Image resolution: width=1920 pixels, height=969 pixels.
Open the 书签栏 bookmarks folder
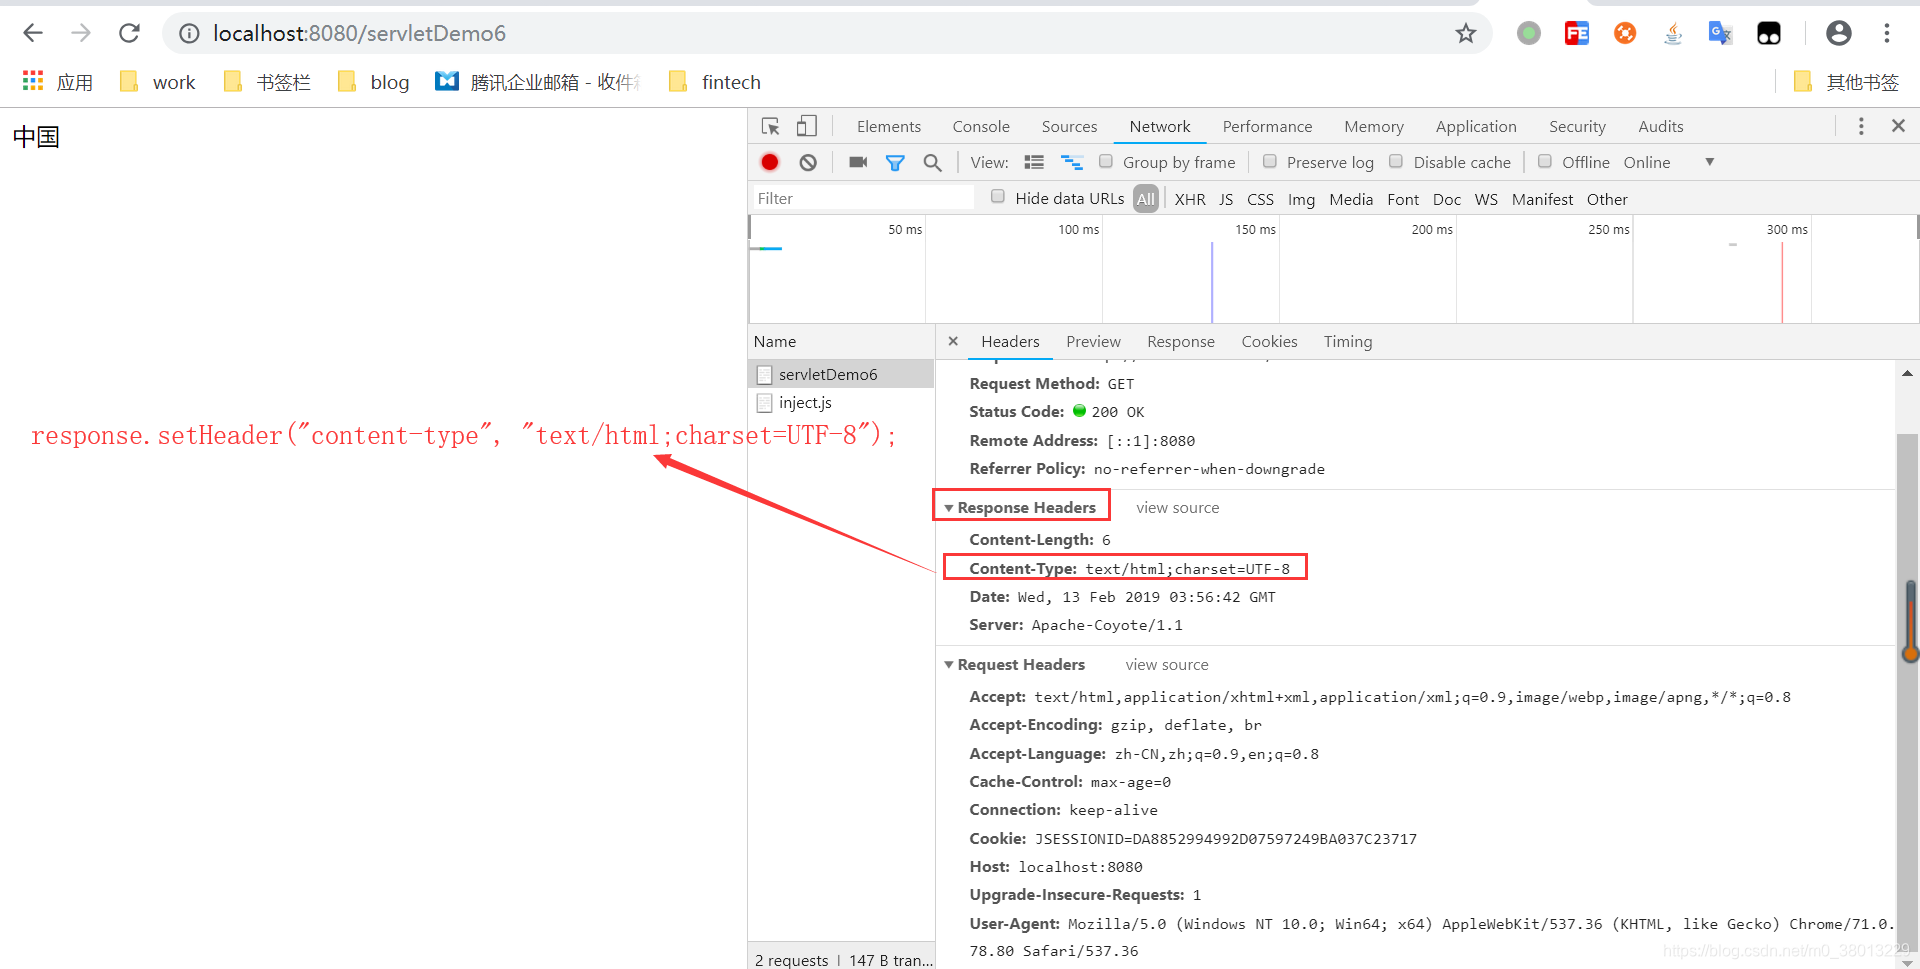[x=267, y=82]
